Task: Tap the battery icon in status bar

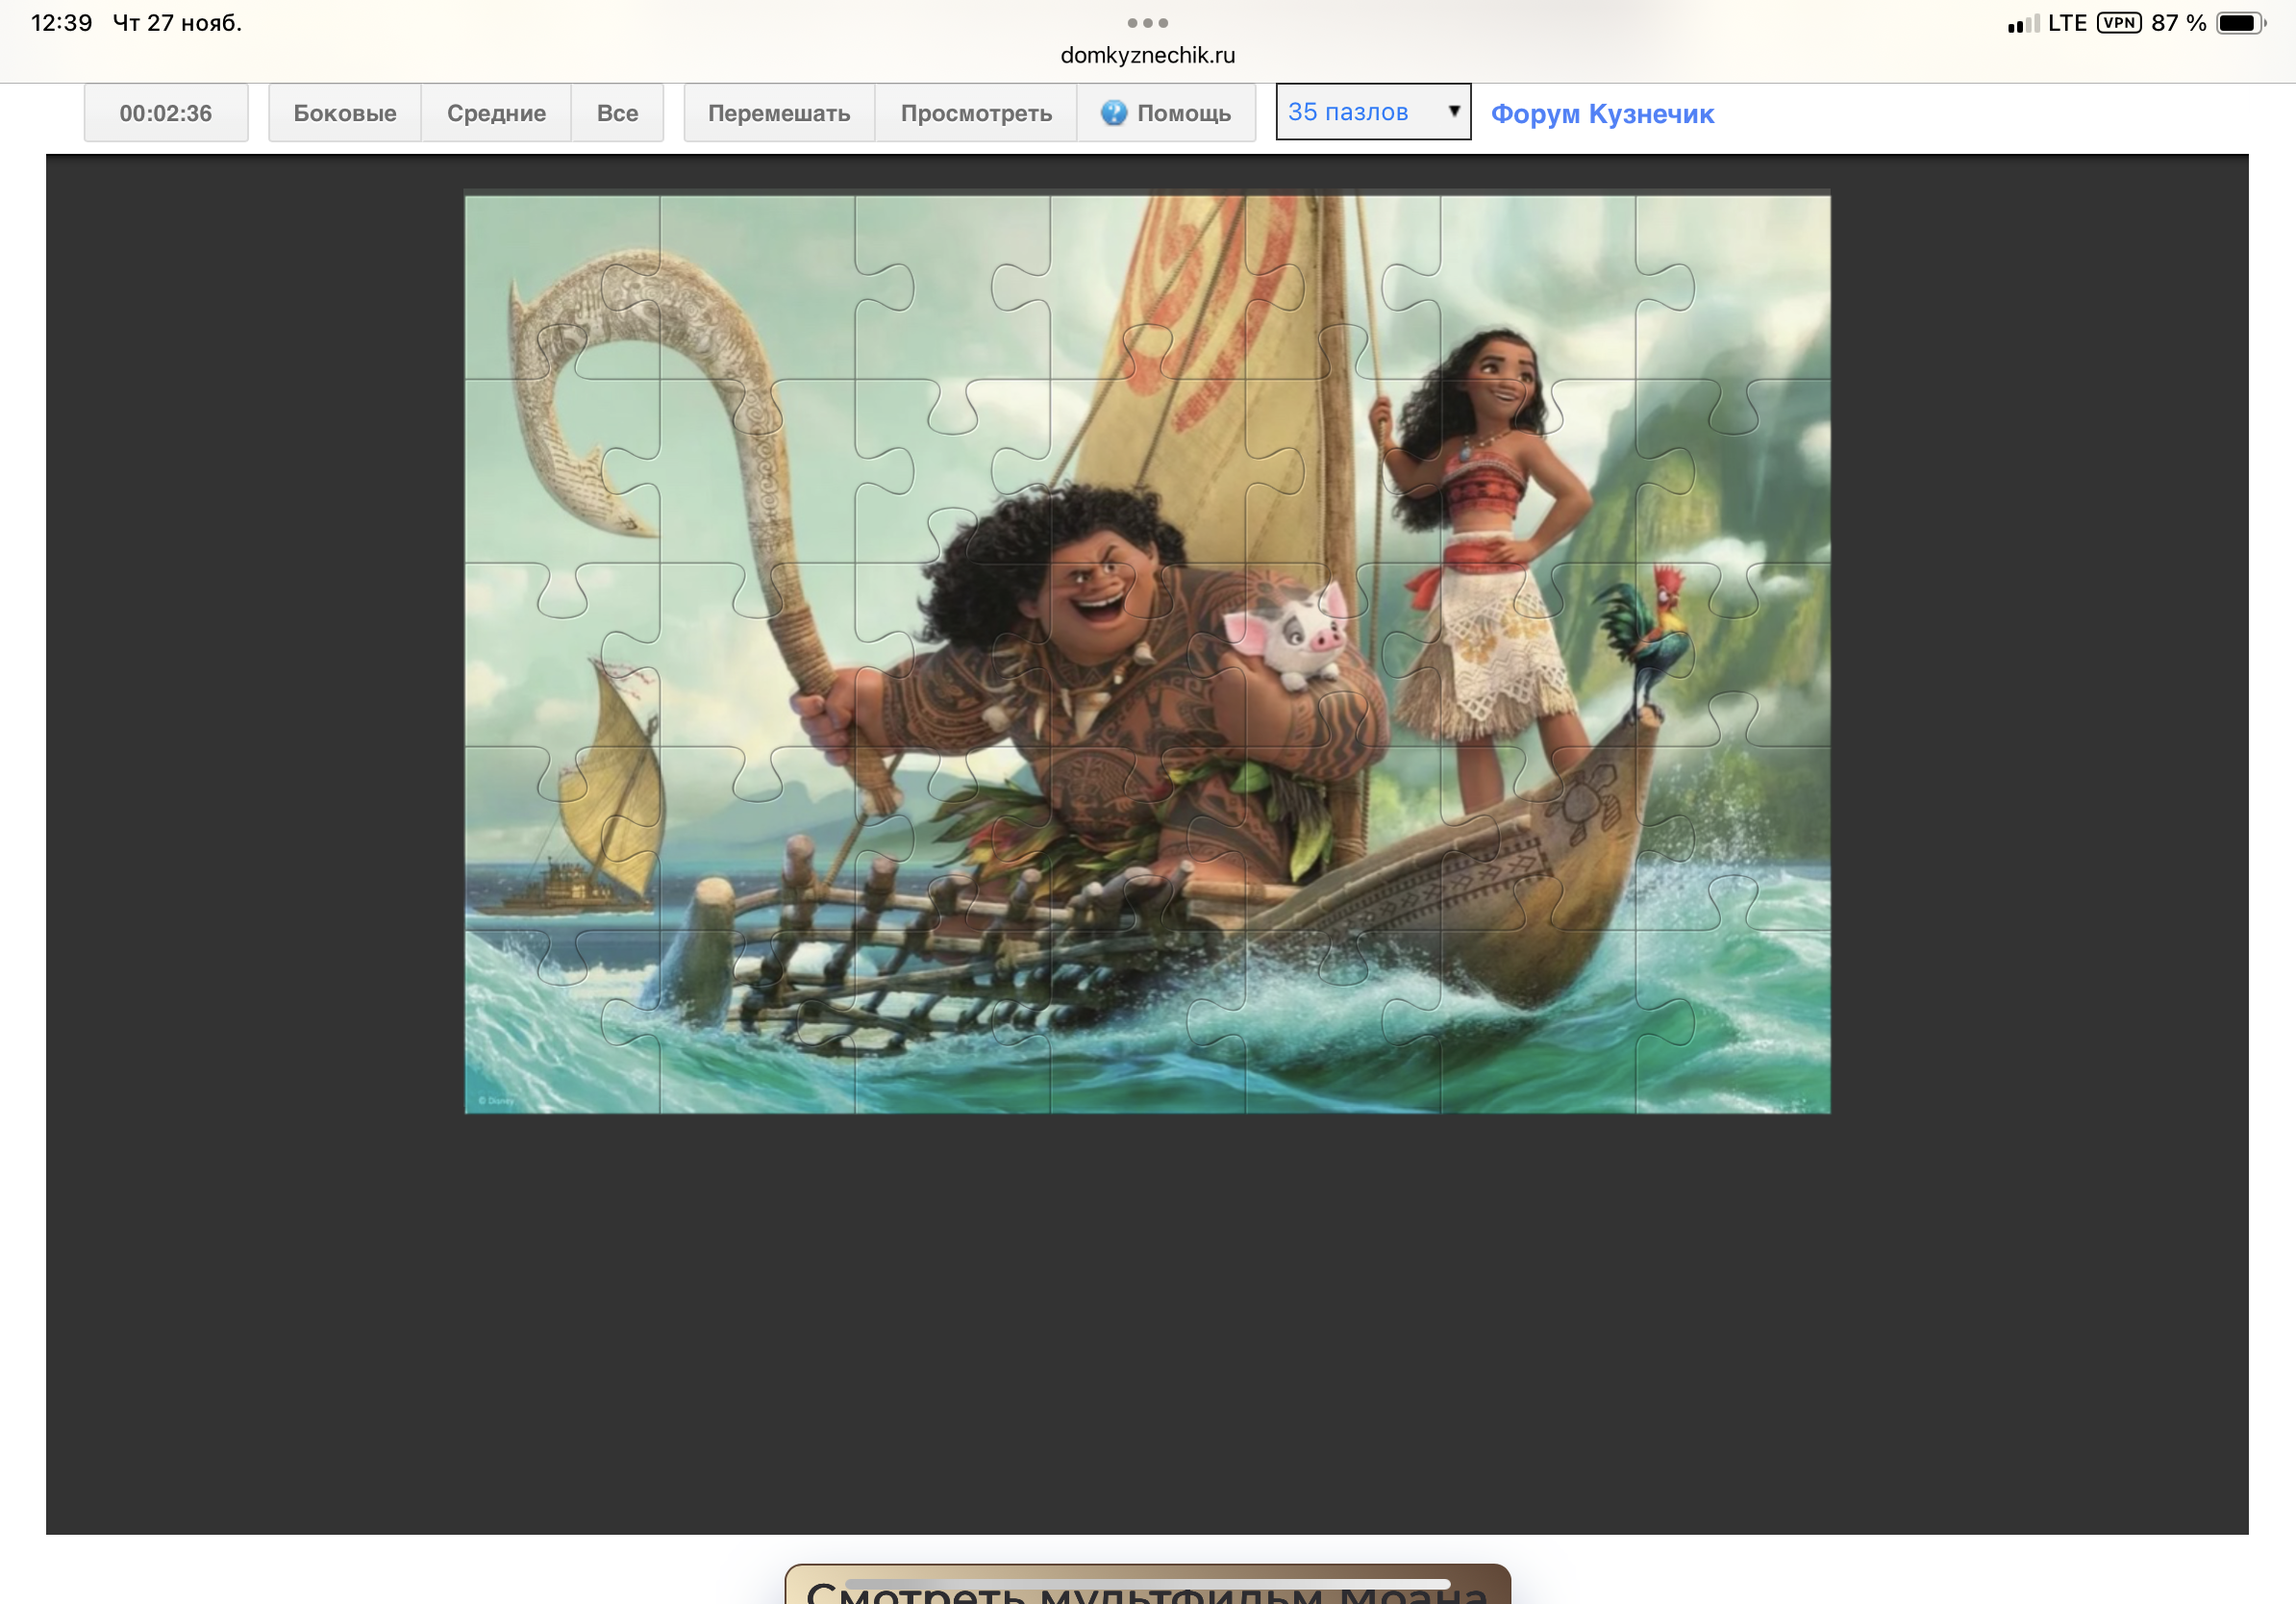Action: pyautogui.click(x=2239, y=23)
